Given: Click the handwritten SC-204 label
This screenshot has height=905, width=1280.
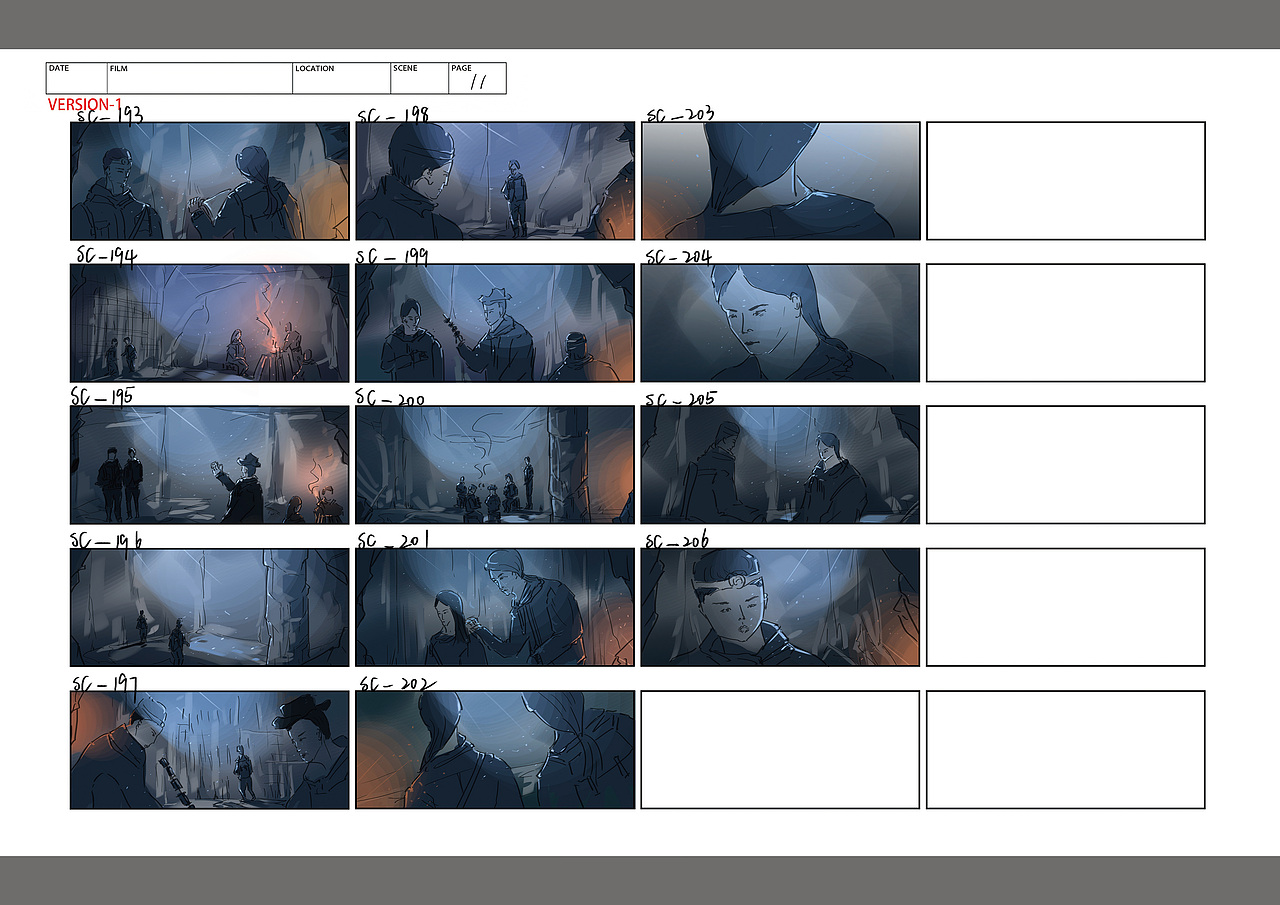Looking at the screenshot, I should pos(679,257).
